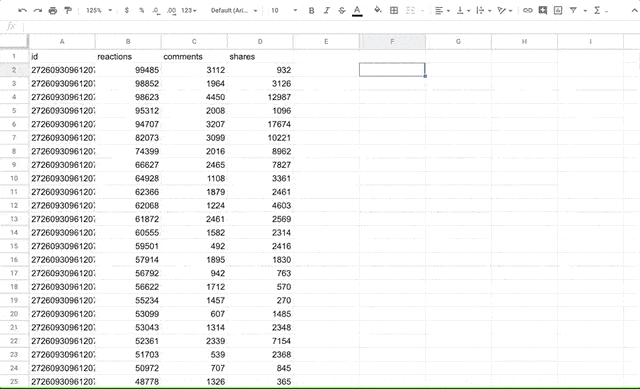Select column A header
This screenshot has width=640, height=389.
pyautogui.click(x=62, y=42)
